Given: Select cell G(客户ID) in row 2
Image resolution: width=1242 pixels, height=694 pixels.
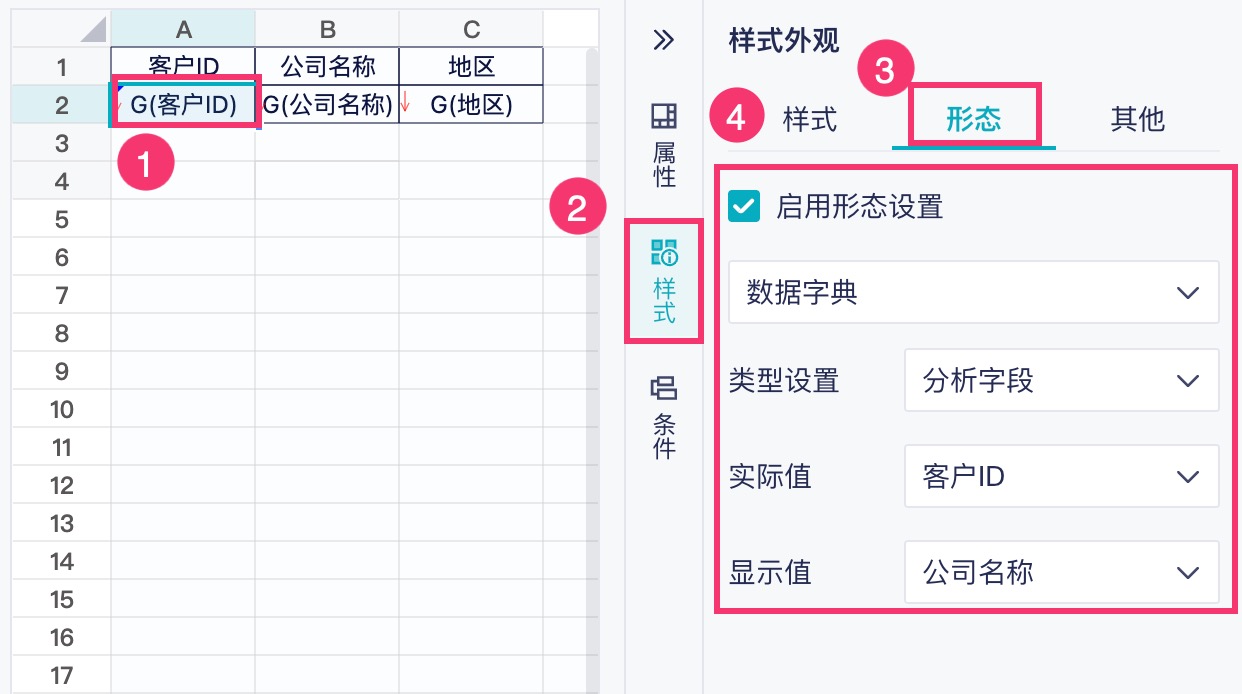Looking at the screenshot, I should [x=184, y=105].
